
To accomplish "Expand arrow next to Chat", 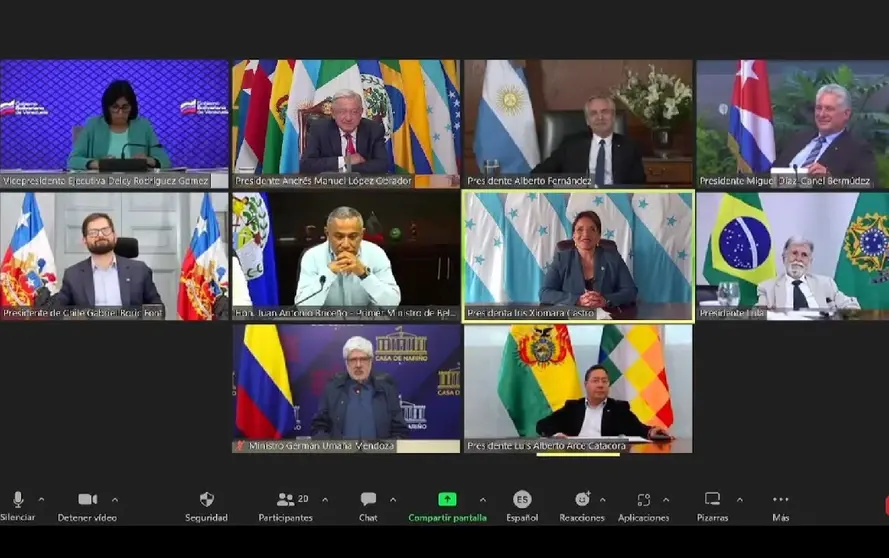I will 393,500.
